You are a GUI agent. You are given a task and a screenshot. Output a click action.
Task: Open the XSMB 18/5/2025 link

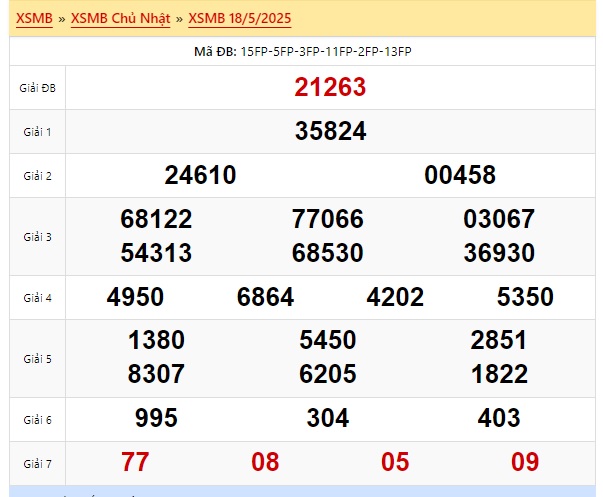[x=240, y=18]
